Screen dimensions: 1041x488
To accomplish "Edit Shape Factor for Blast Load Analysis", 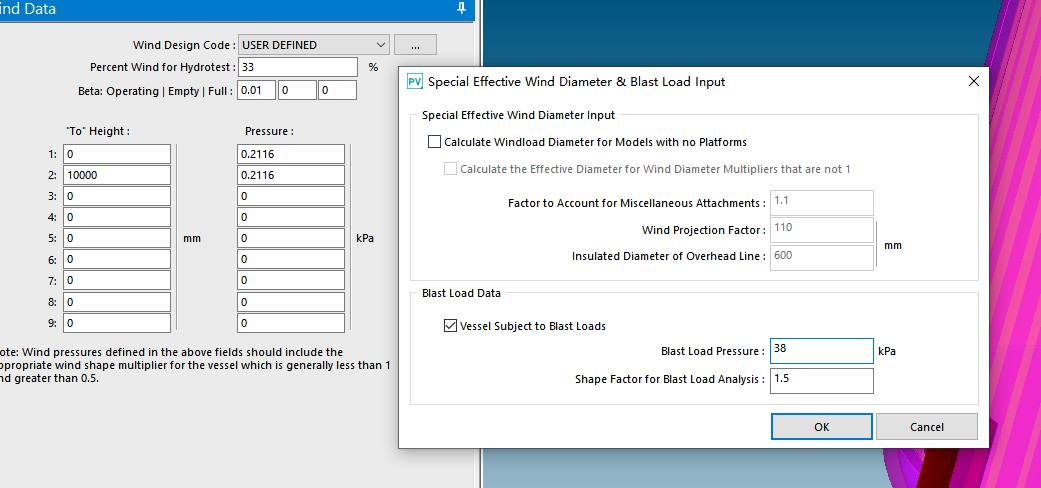I will (821, 380).
